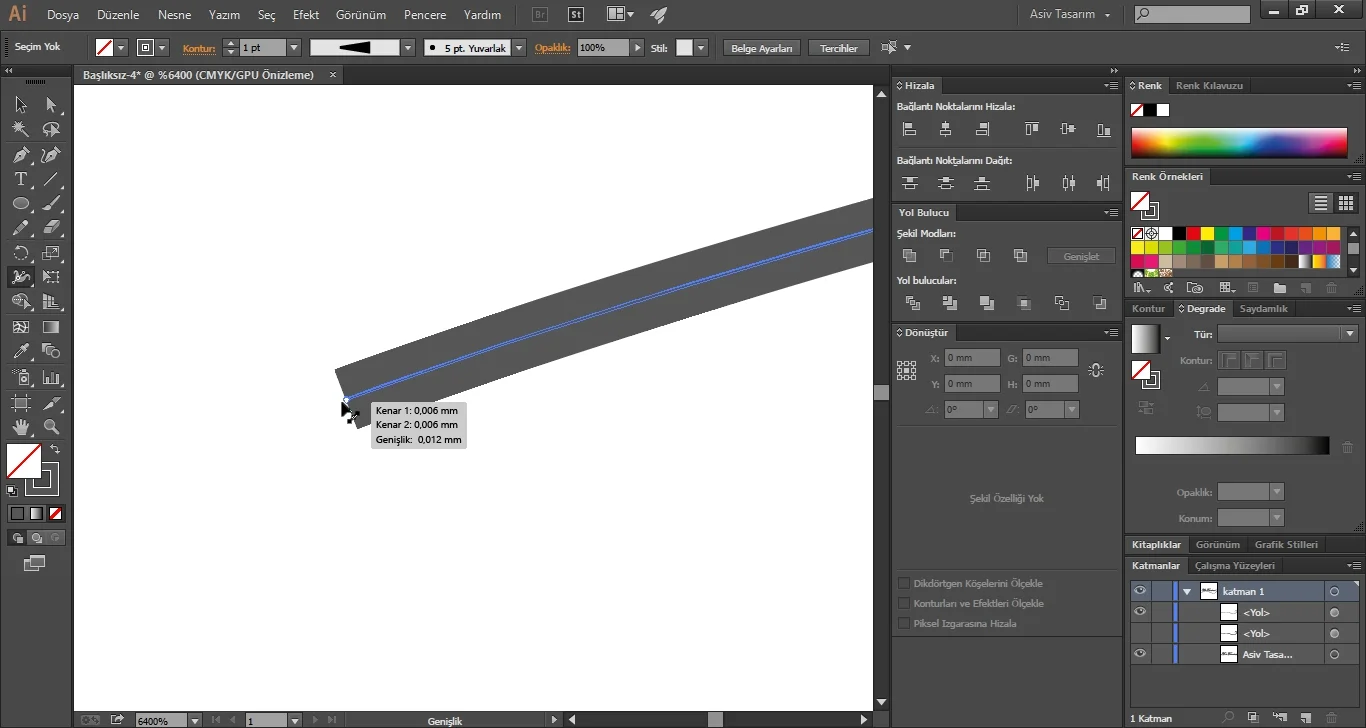Choose the Magic Wand tool
1366x728 pixels.
coord(20,130)
